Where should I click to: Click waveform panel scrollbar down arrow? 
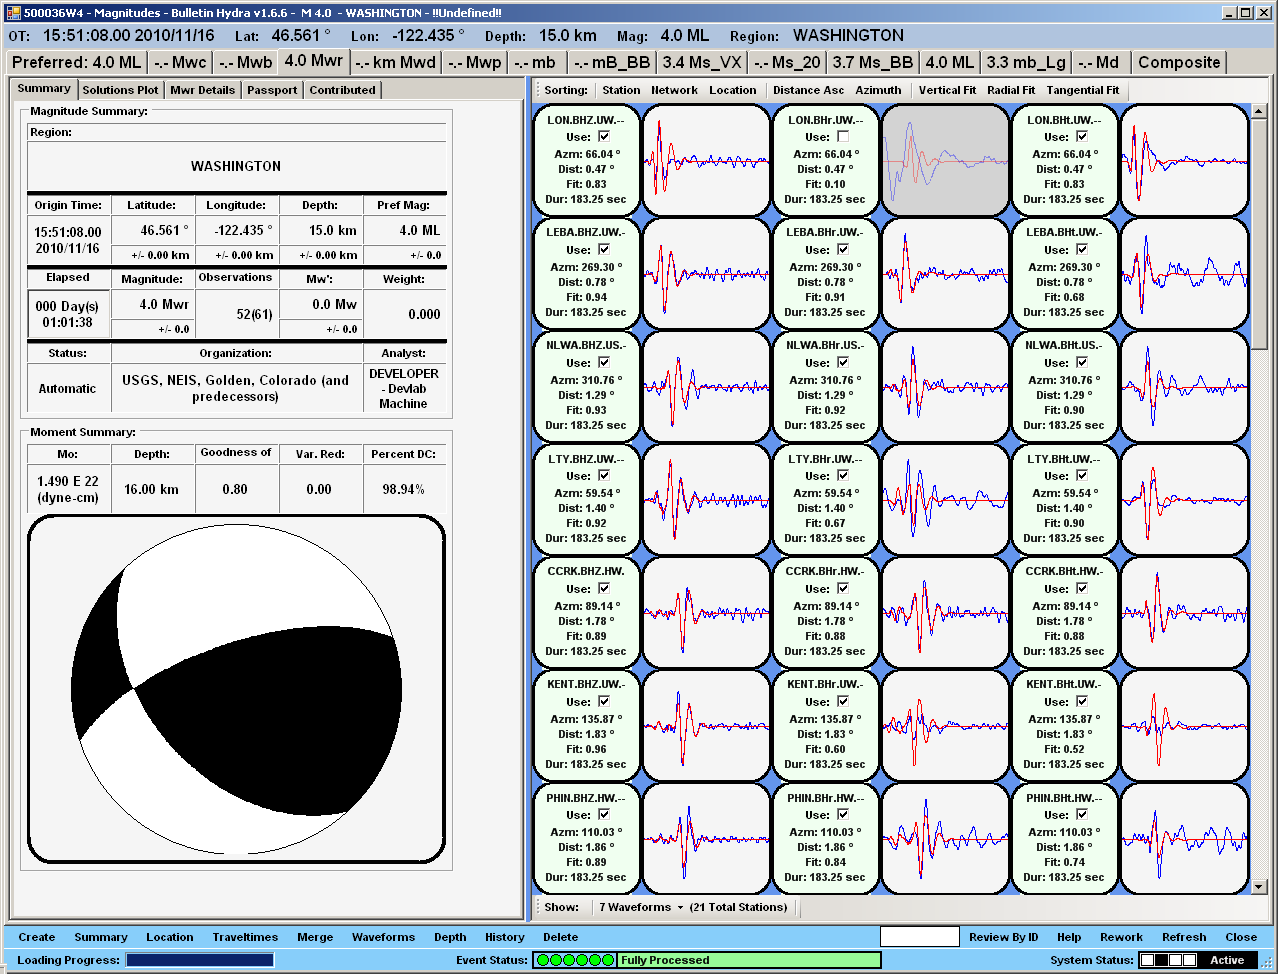click(x=1259, y=886)
